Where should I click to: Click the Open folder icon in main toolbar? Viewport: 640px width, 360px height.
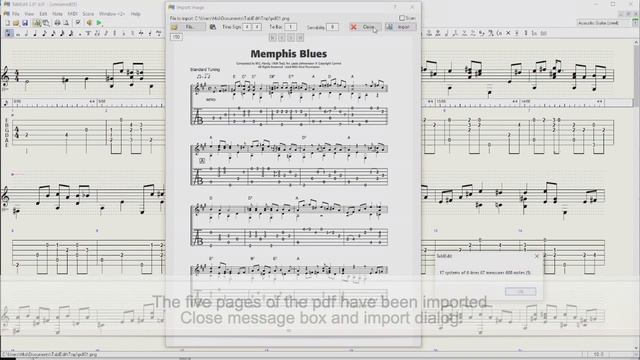(16, 23)
